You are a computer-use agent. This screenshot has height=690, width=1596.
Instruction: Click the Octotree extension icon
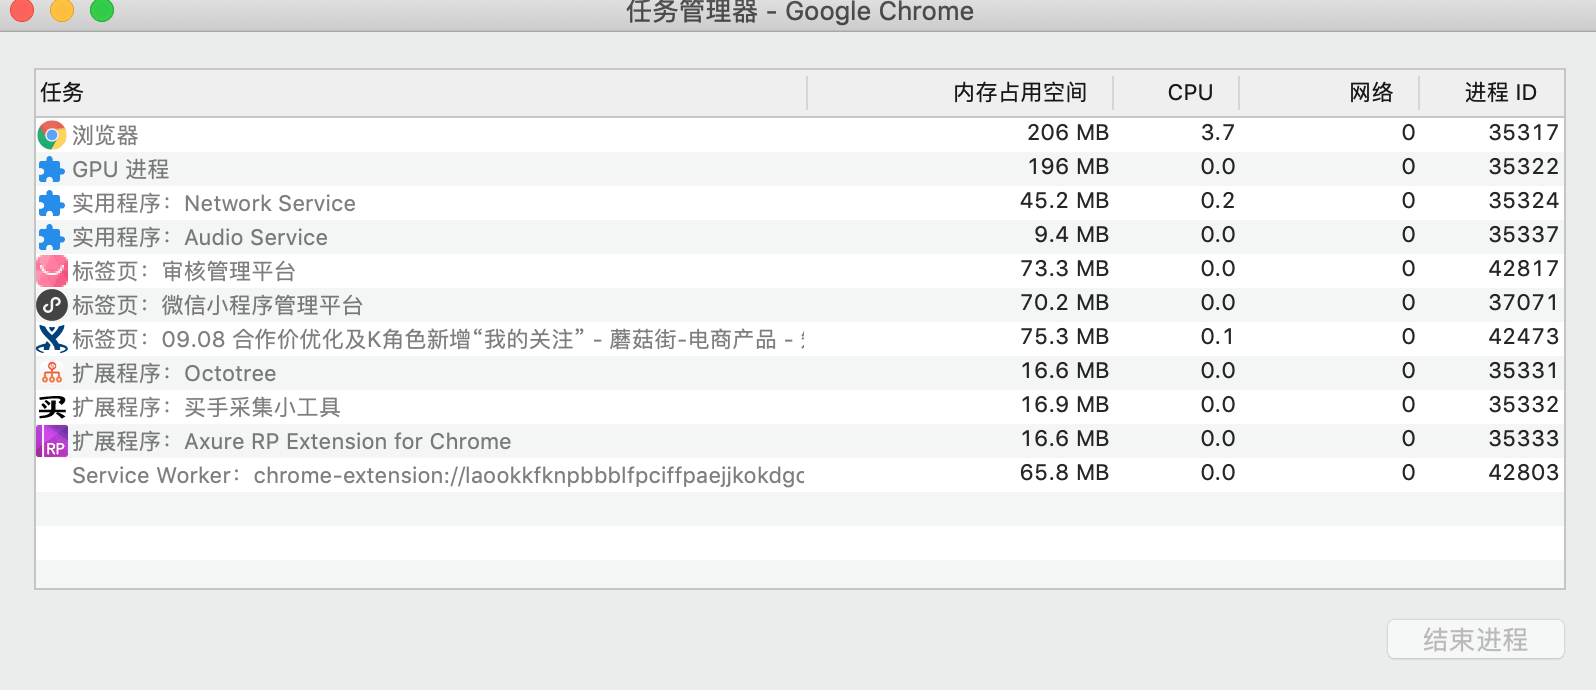pyautogui.click(x=52, y=373)
